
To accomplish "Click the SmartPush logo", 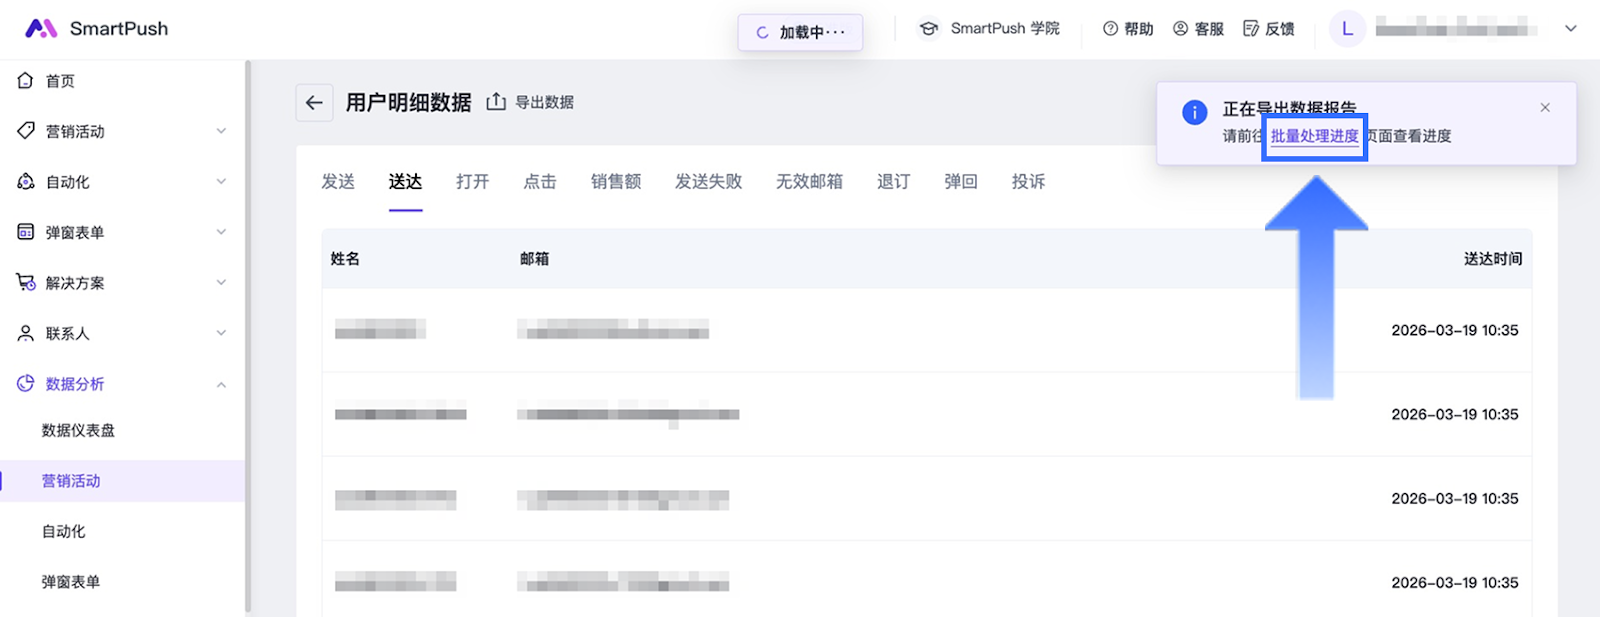I will coord(41,29).
